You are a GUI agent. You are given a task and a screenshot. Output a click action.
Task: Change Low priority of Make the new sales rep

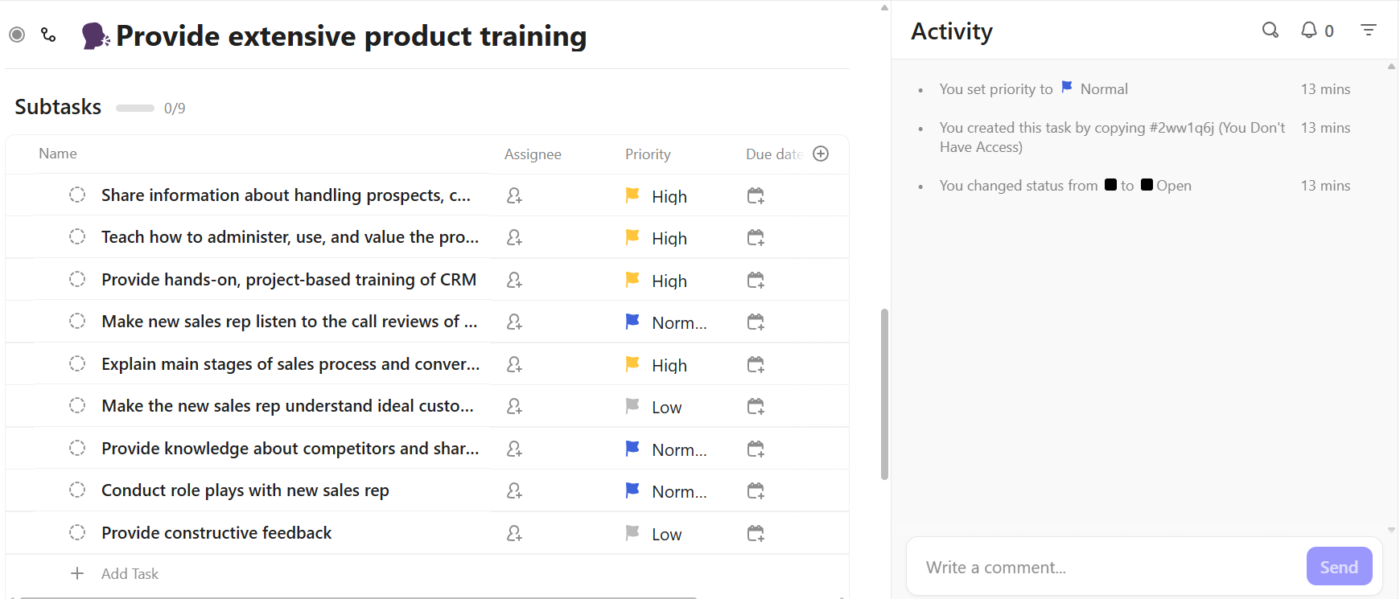(x=654, y=407)
